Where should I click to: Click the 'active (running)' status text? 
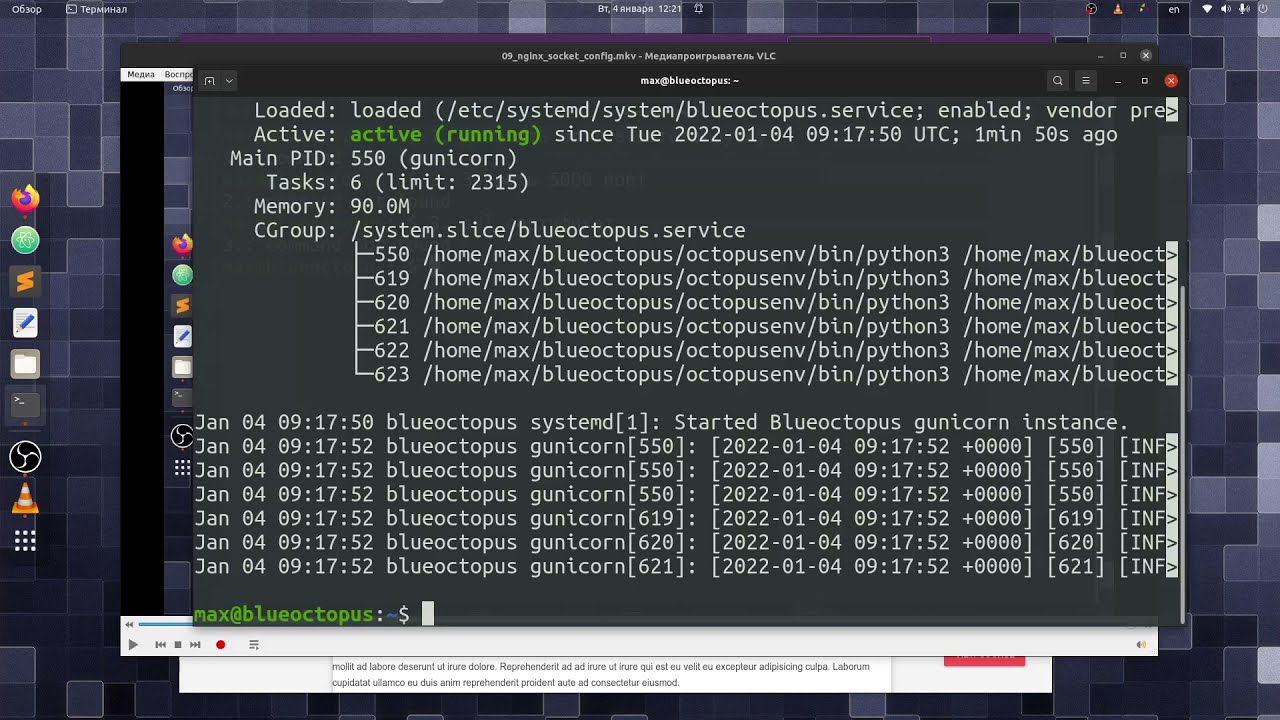click(x=445, y=134)
